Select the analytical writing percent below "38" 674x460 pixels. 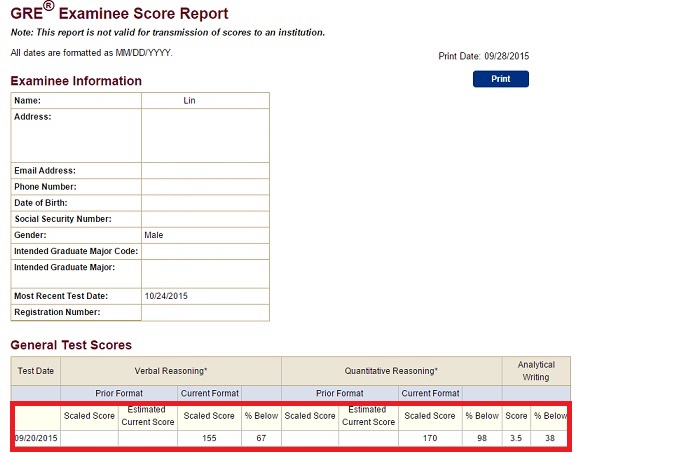(550, 439)
